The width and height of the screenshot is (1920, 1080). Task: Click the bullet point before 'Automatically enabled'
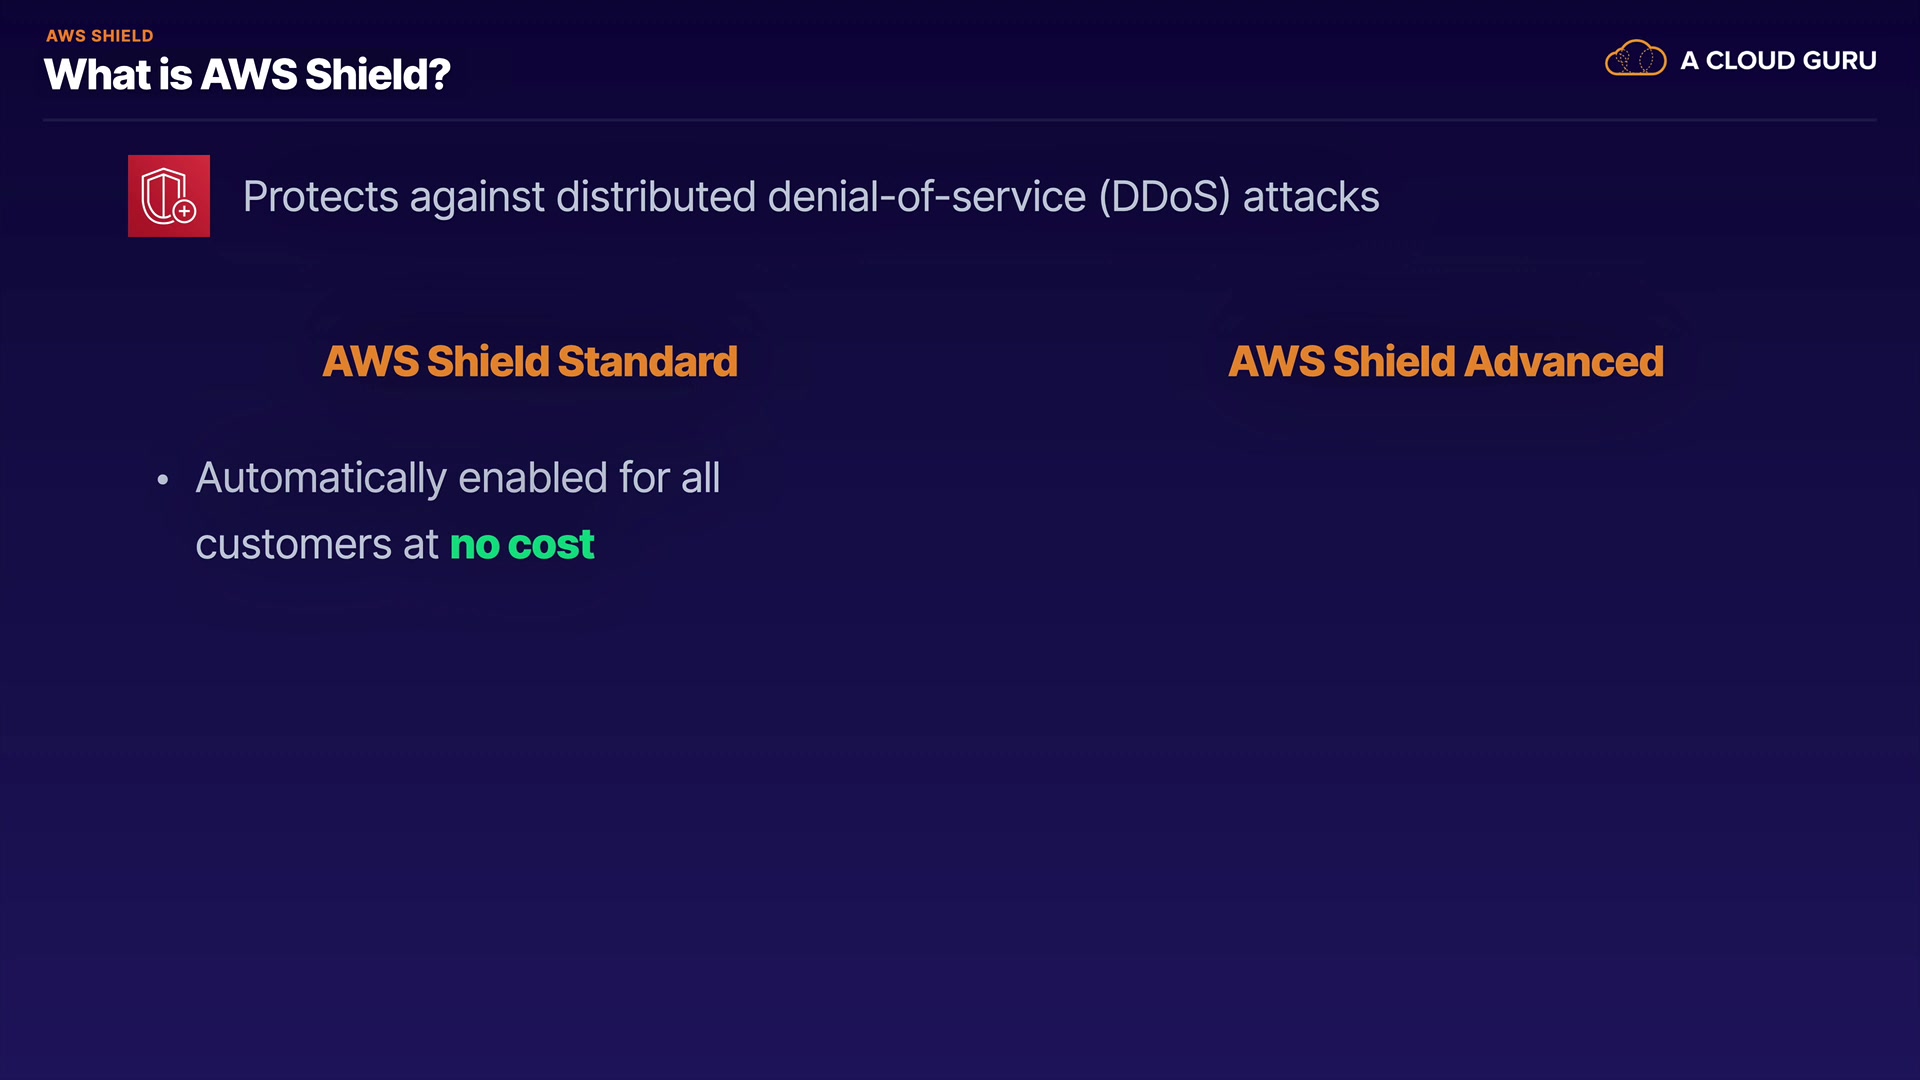tap(163, 480)
